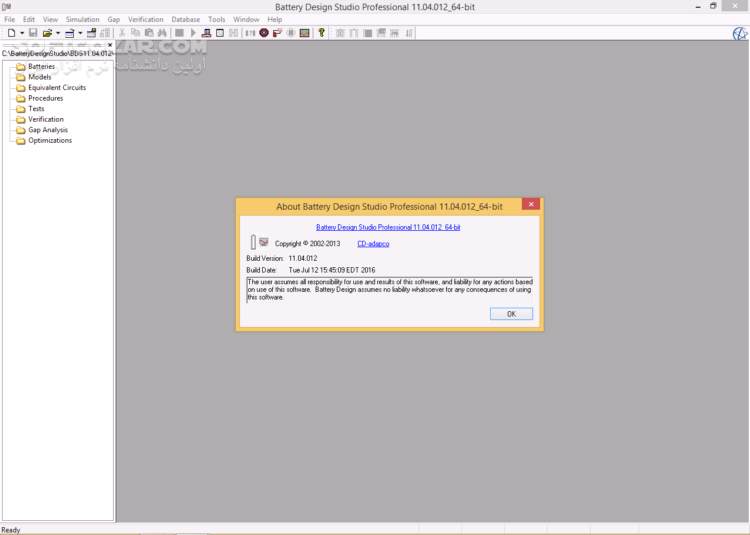
Task: Open dropdown arrow next to Open folder icon
Action: point(58,33)
